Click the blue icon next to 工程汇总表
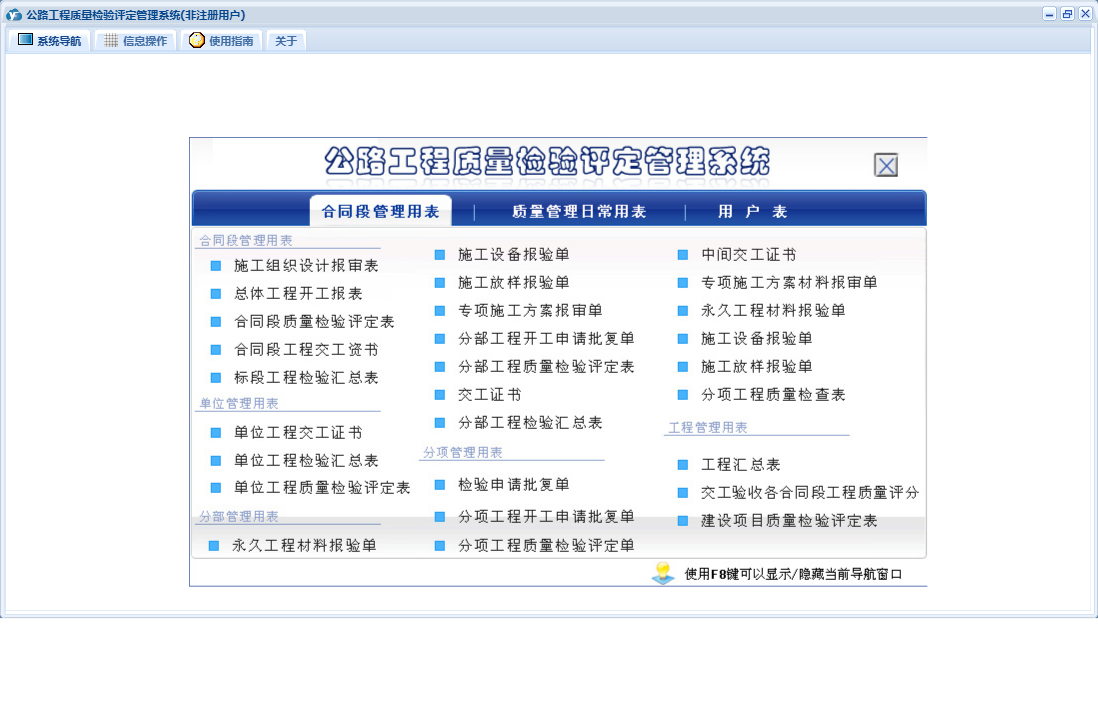Image resolution: width=1098 pixels, height=716 pixels. 683,465
